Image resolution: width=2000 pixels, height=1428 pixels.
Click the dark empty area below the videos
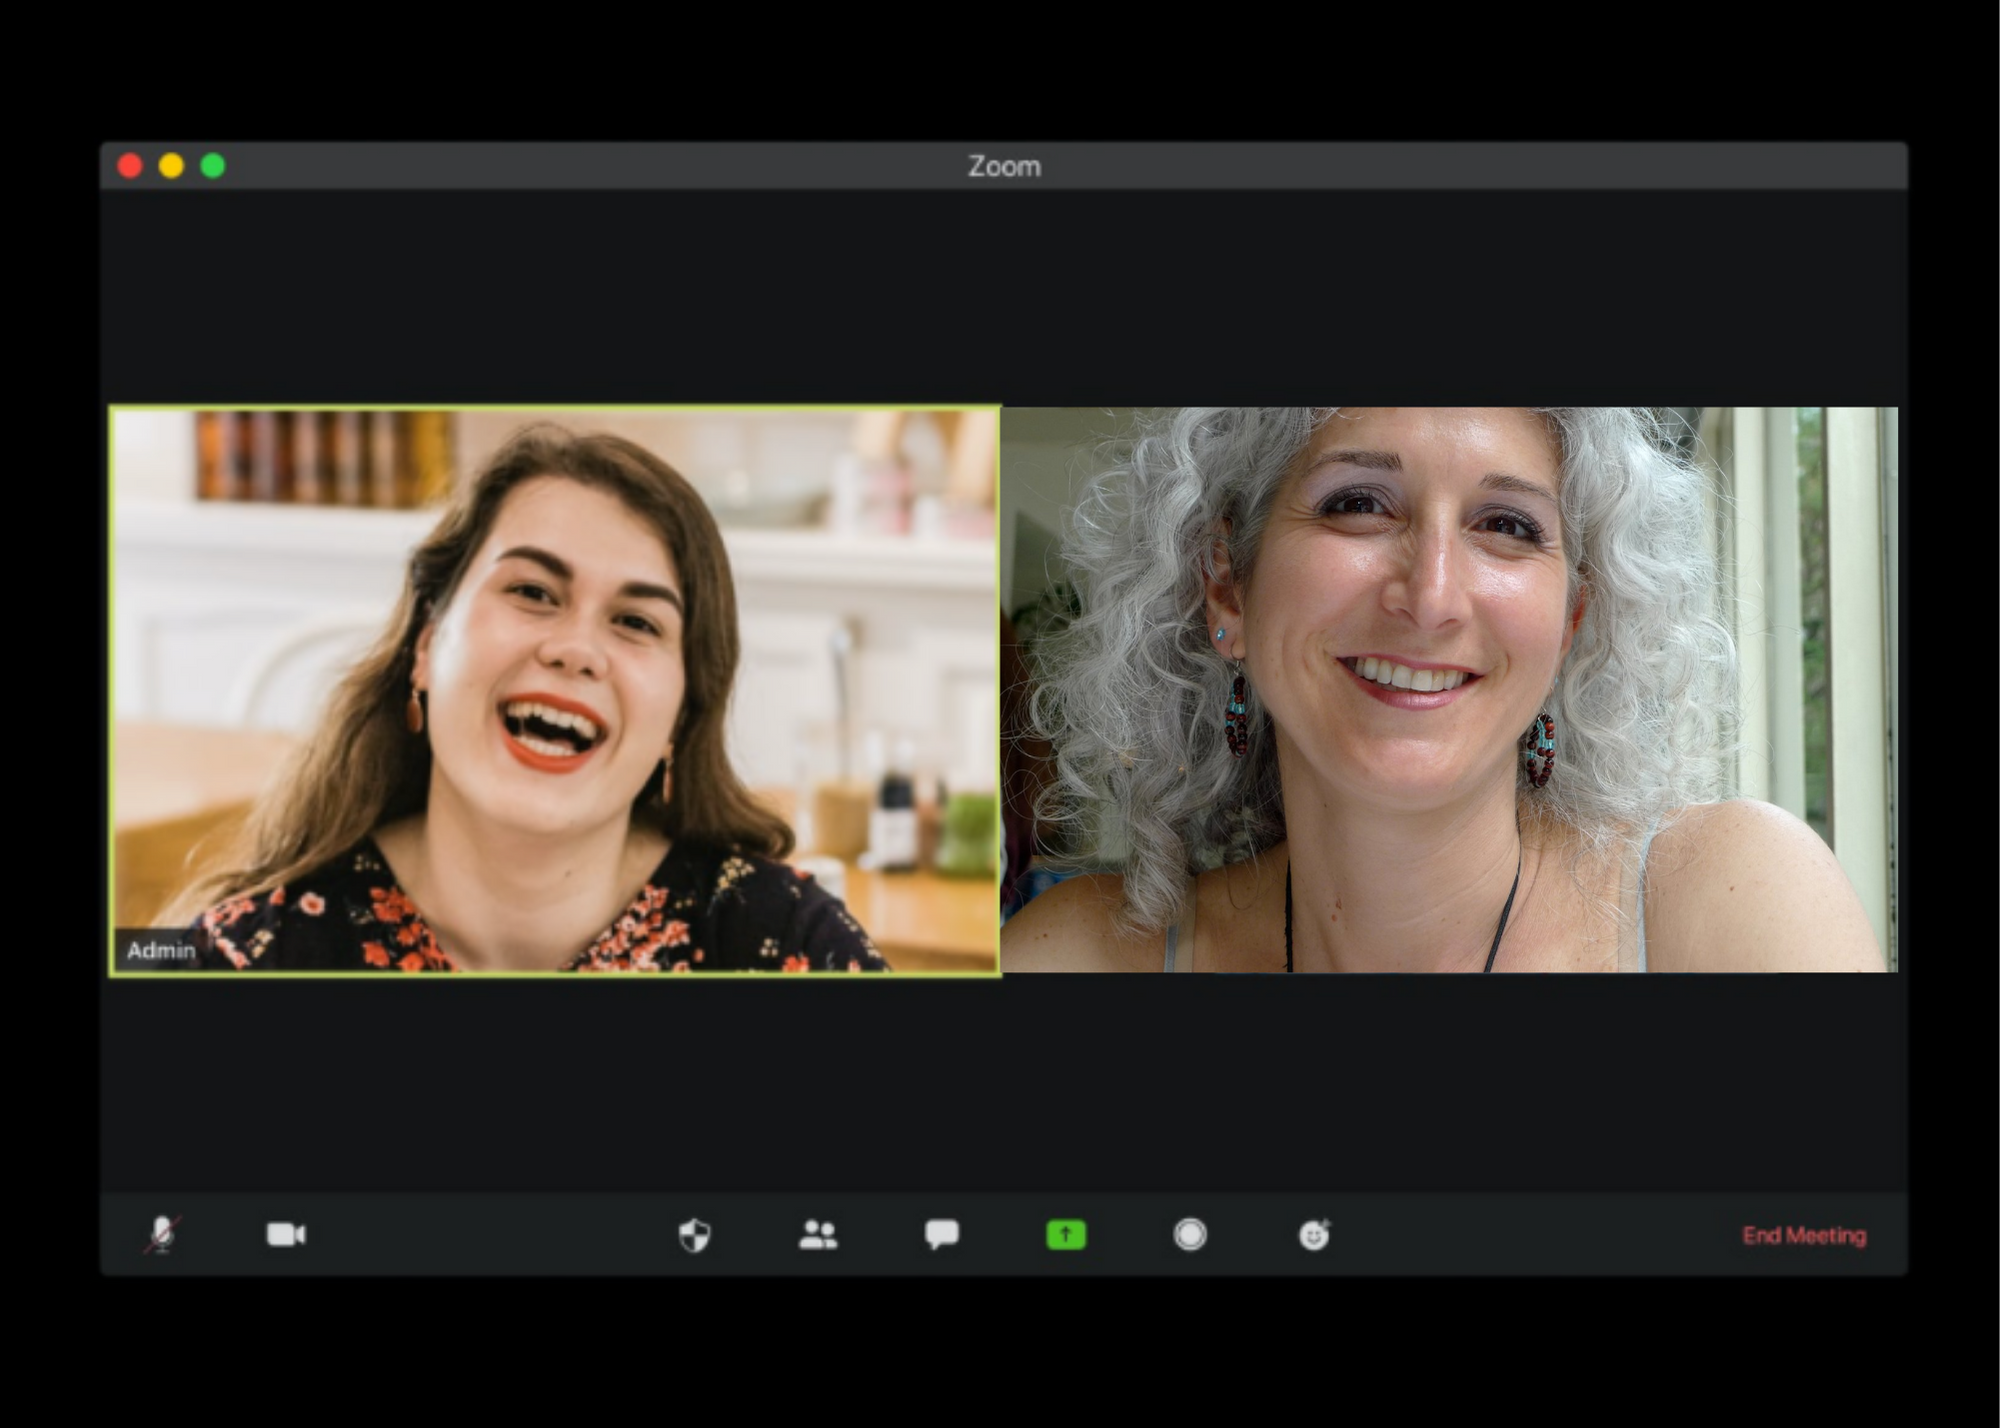[1004, 1082]
